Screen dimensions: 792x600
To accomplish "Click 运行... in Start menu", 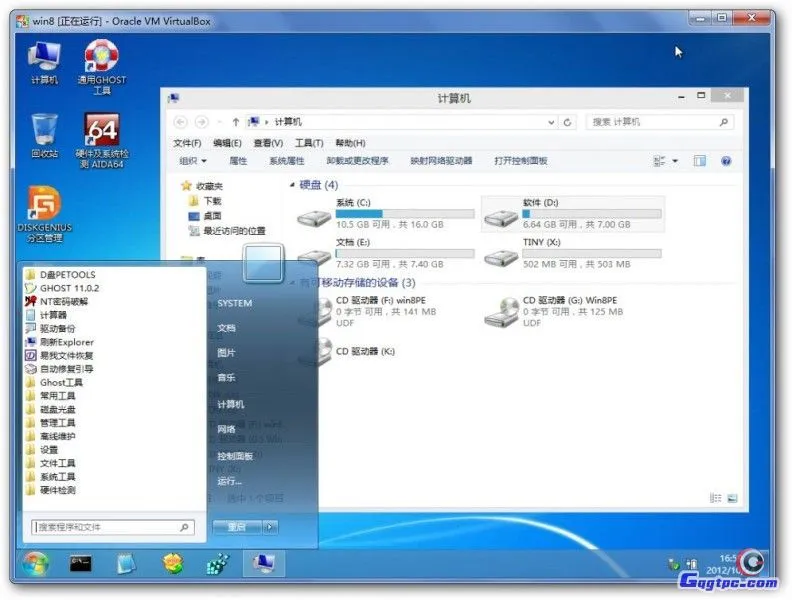I will (x=229, y=481).
